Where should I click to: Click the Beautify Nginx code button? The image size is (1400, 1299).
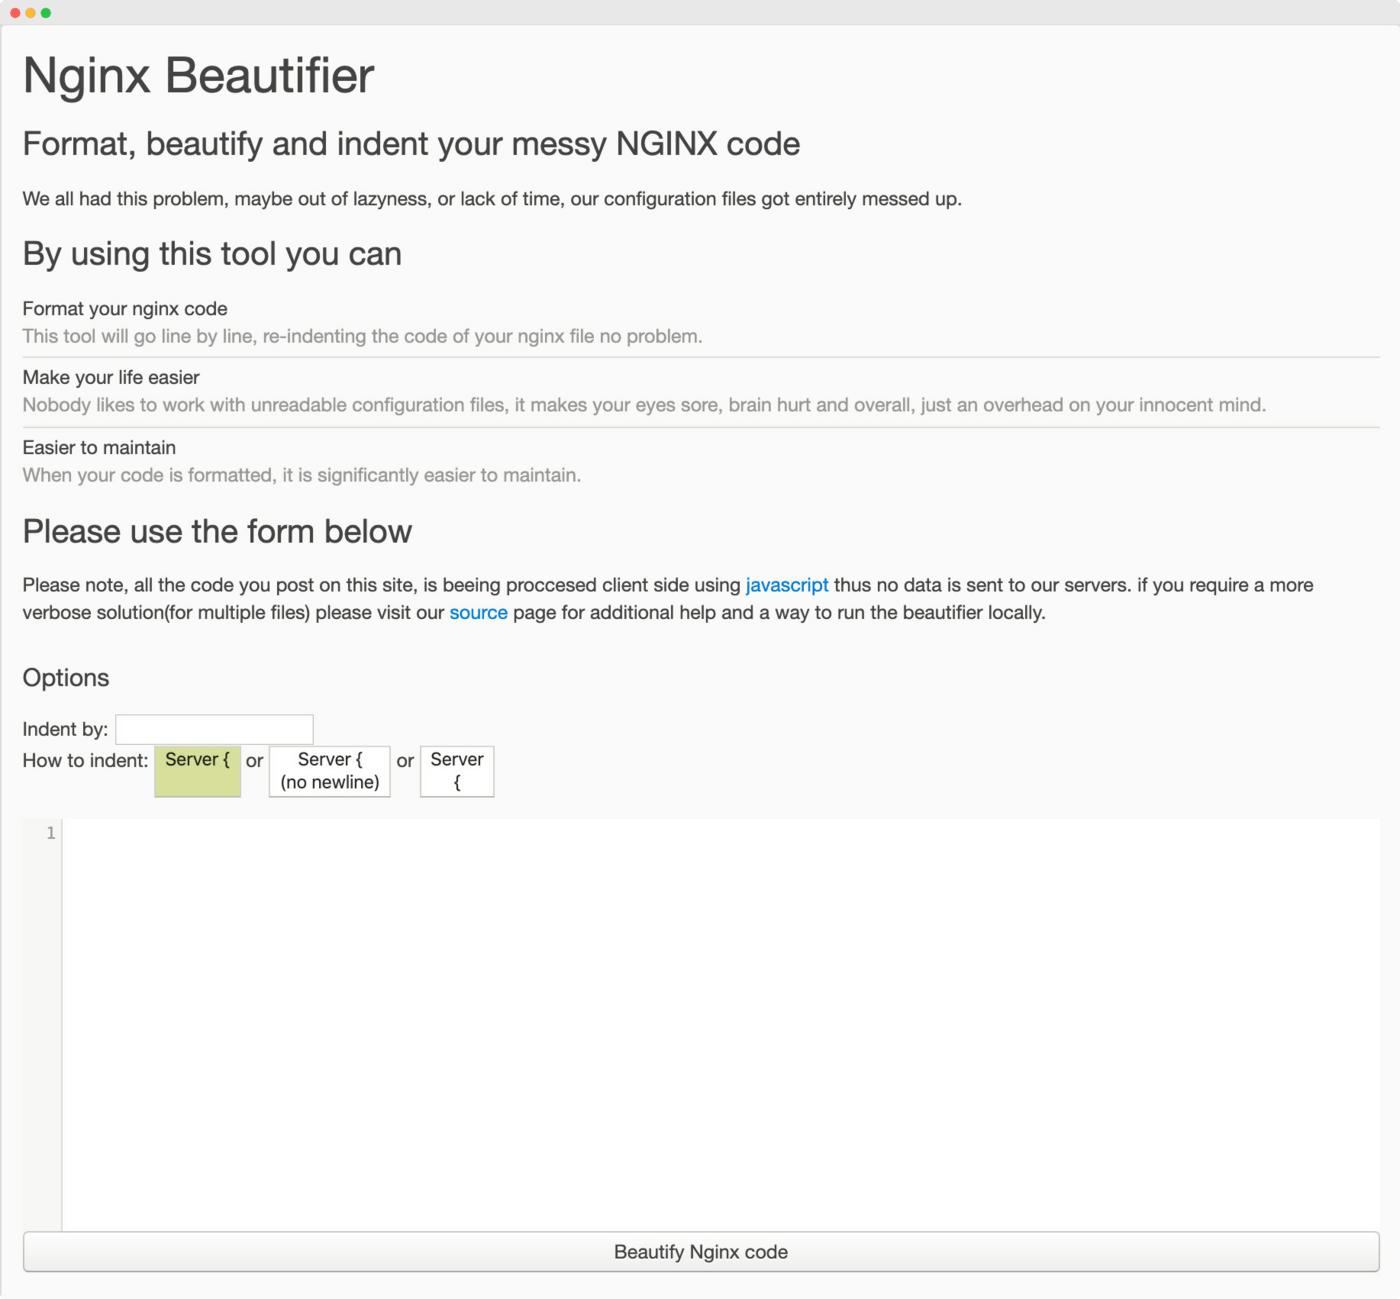click(x=701, y=1252)
